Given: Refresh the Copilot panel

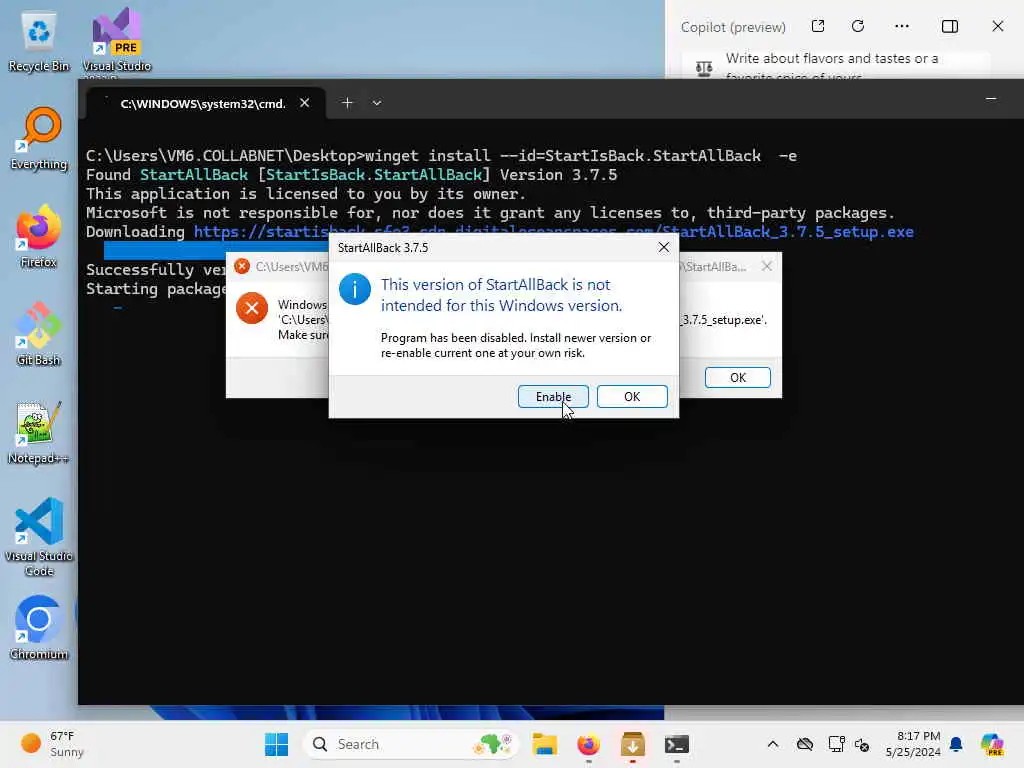Looking at the screenshot, I should click(858, 26).
